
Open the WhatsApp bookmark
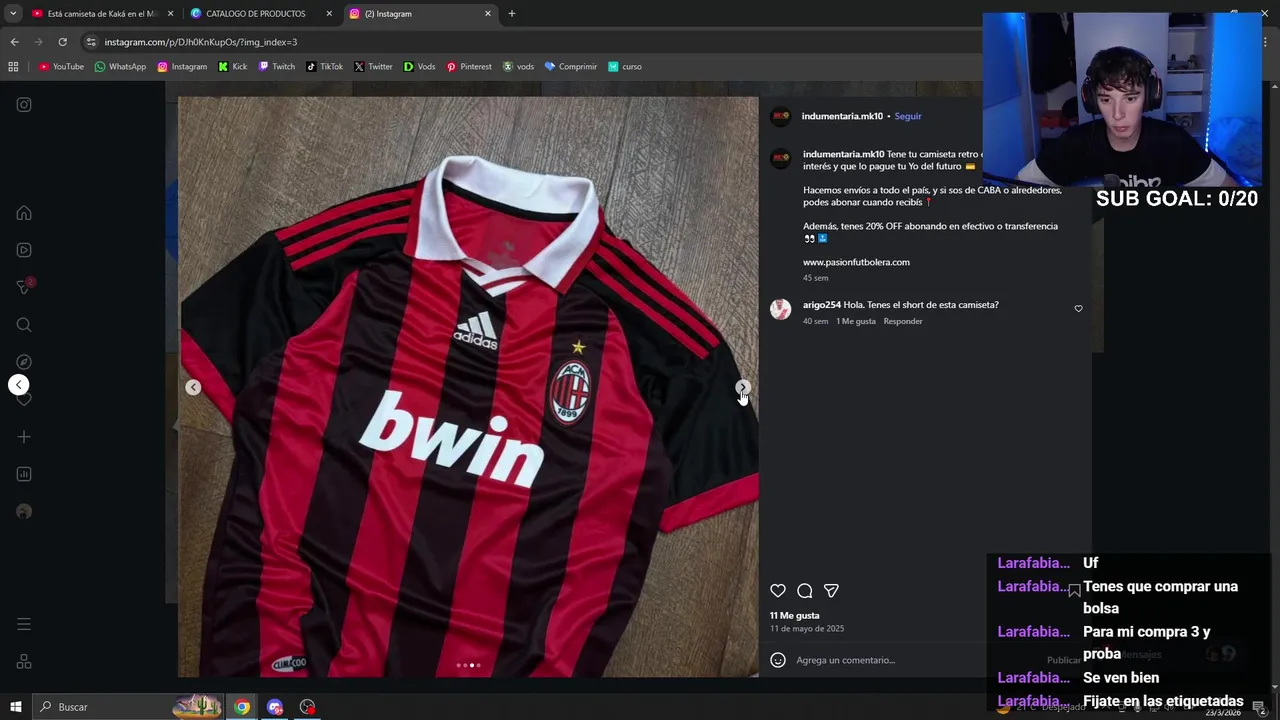coord(120,67)
